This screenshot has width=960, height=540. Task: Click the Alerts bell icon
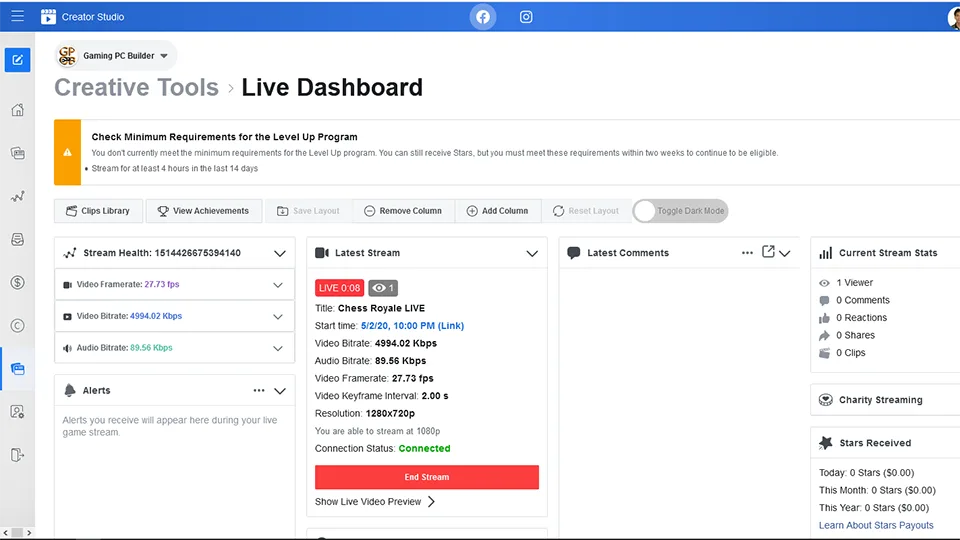coord(70,390)
